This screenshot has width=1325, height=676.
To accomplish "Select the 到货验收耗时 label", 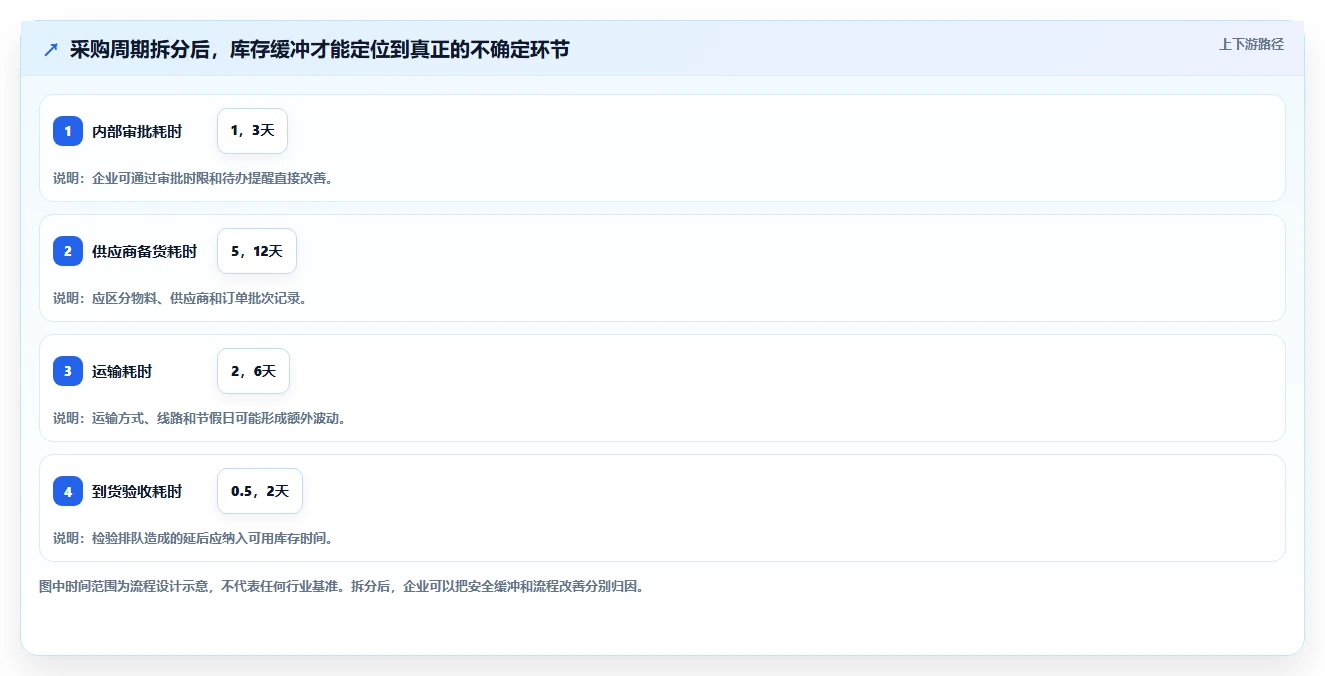I will point(137,491).
